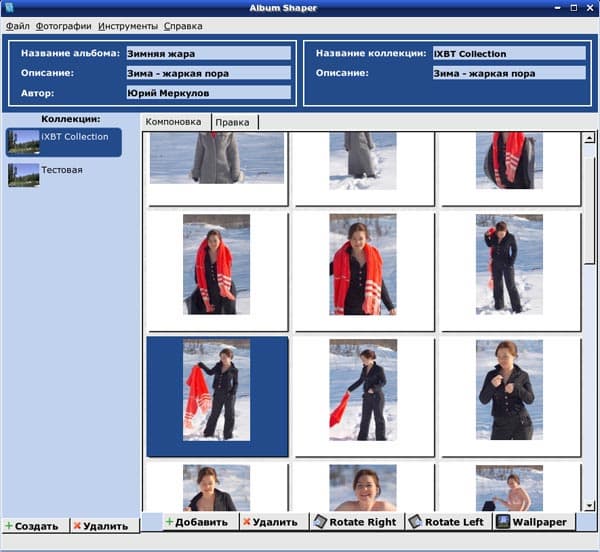The height and width of the screenshot is (552, 600).
Task: Click the Rotate Left button label
Action: 454,522
